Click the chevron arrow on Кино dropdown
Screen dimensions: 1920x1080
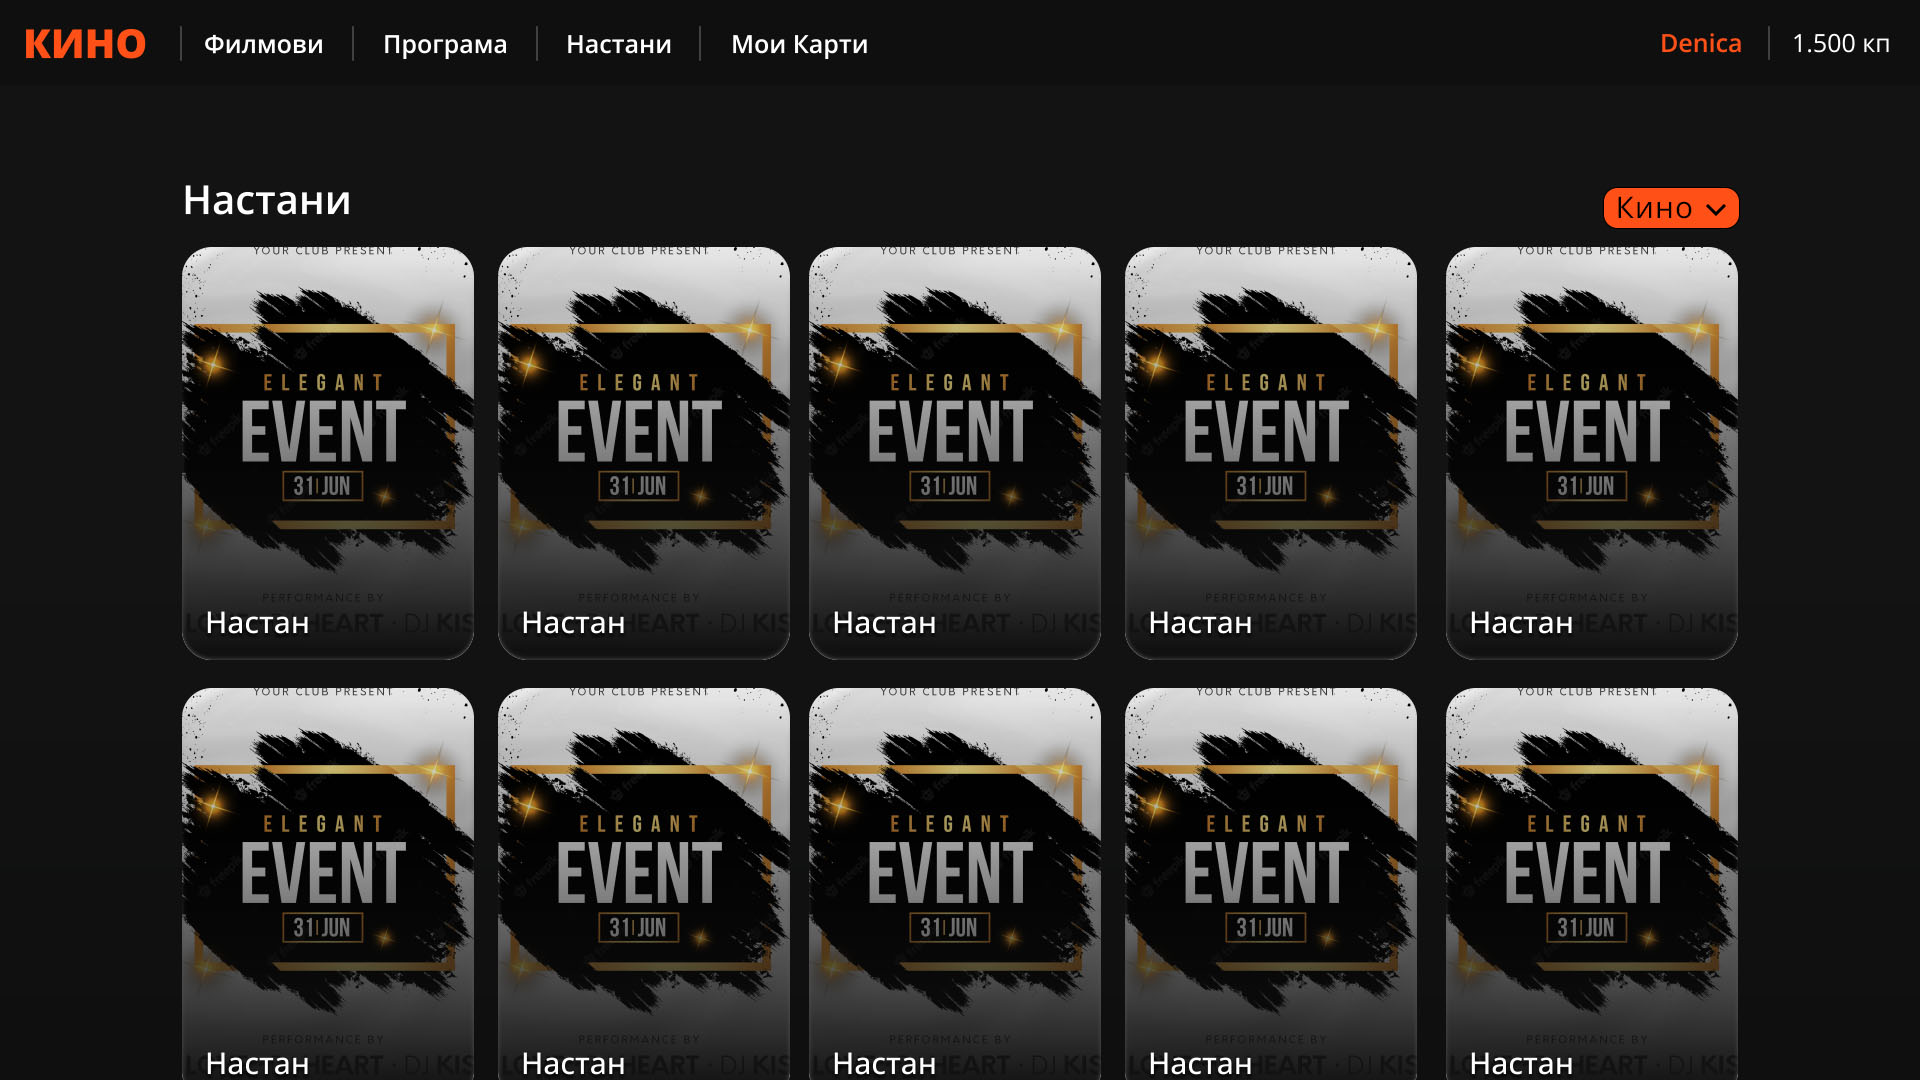(1716, 209)
